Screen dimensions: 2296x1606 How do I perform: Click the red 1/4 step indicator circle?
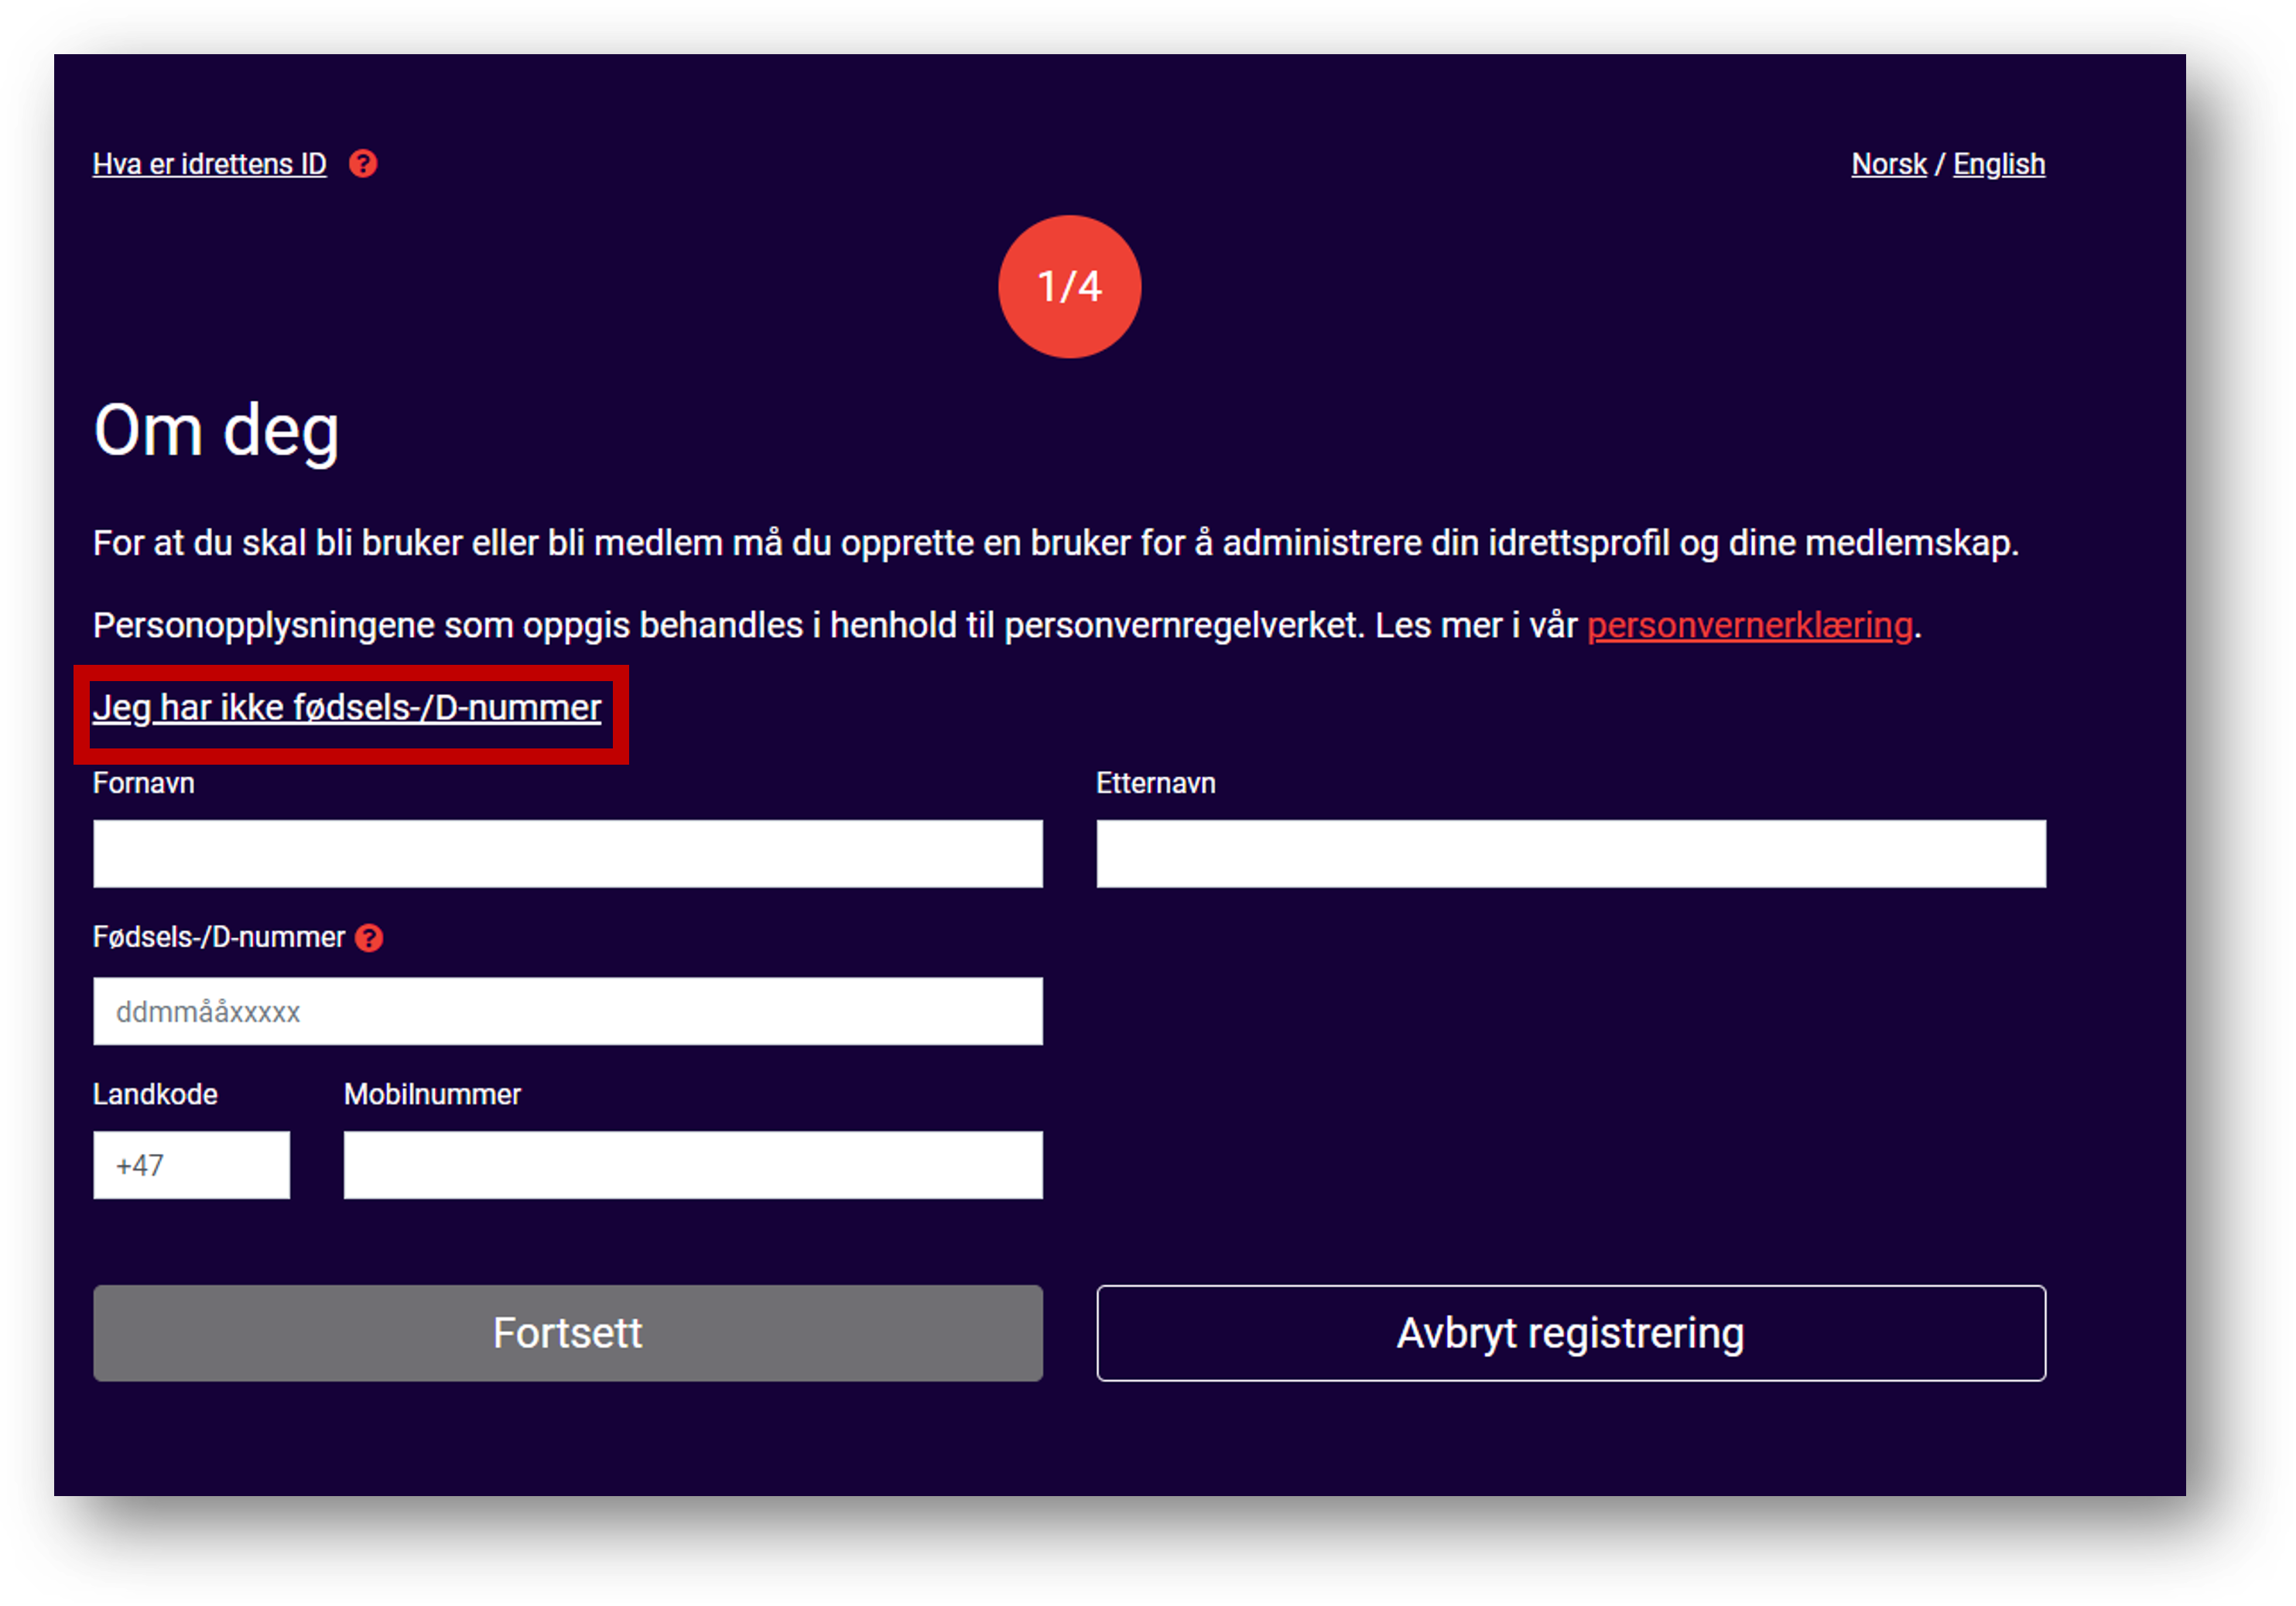coord(1069,287)
